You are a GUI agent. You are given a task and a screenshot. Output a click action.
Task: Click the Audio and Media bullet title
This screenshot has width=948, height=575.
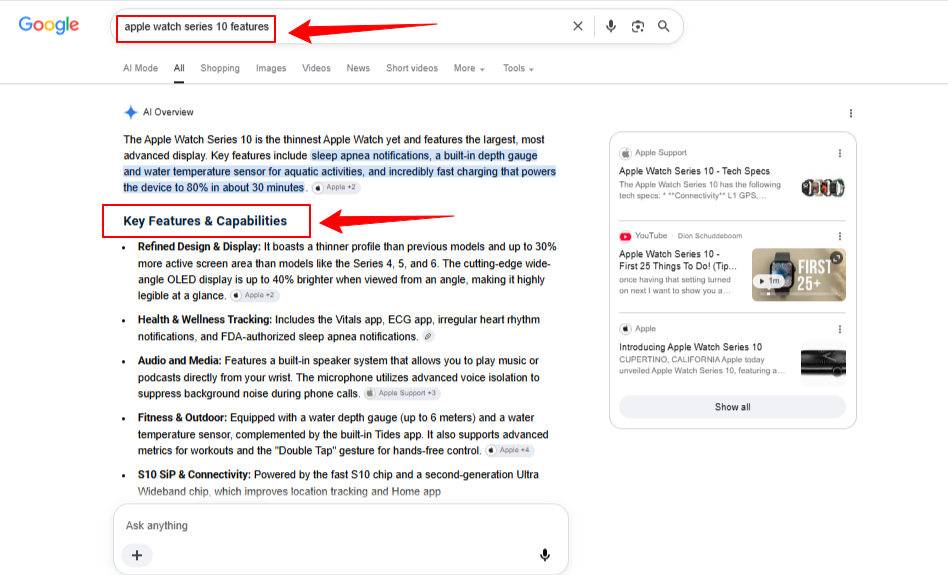180,360
